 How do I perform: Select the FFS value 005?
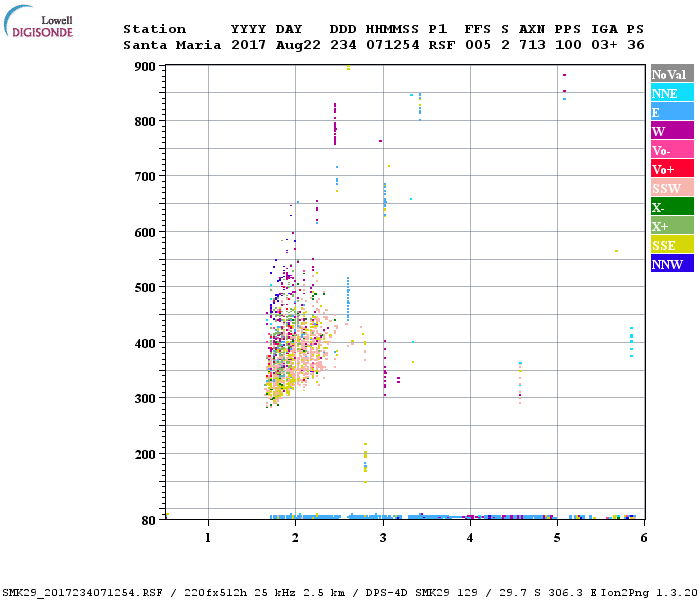(478, 45)
